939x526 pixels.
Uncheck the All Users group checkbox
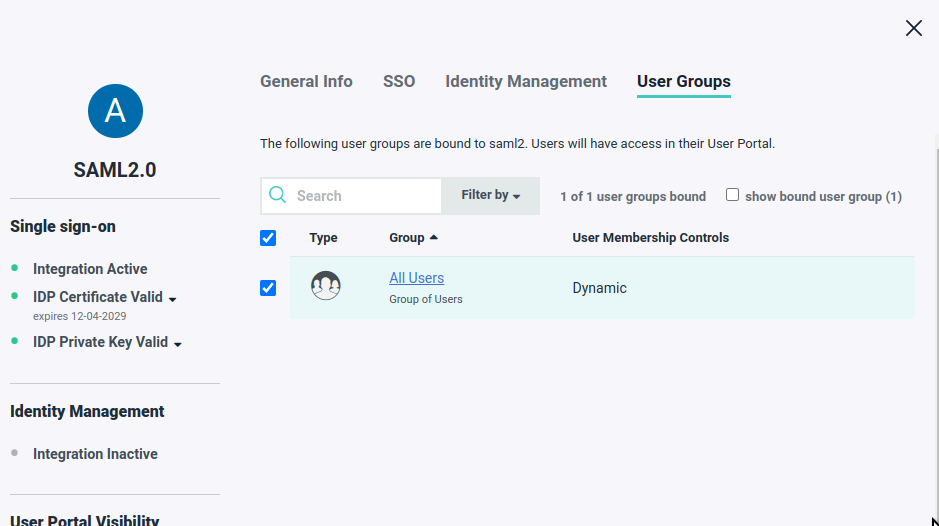click(268, 288)
